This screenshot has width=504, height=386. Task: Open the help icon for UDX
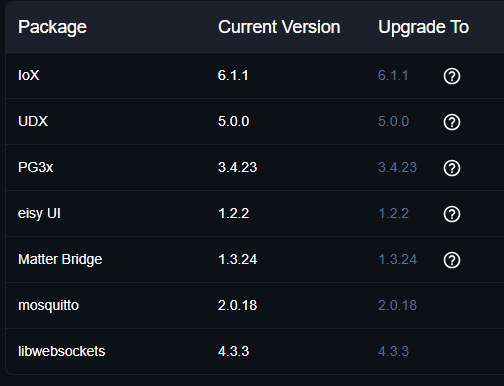[452, 122]
